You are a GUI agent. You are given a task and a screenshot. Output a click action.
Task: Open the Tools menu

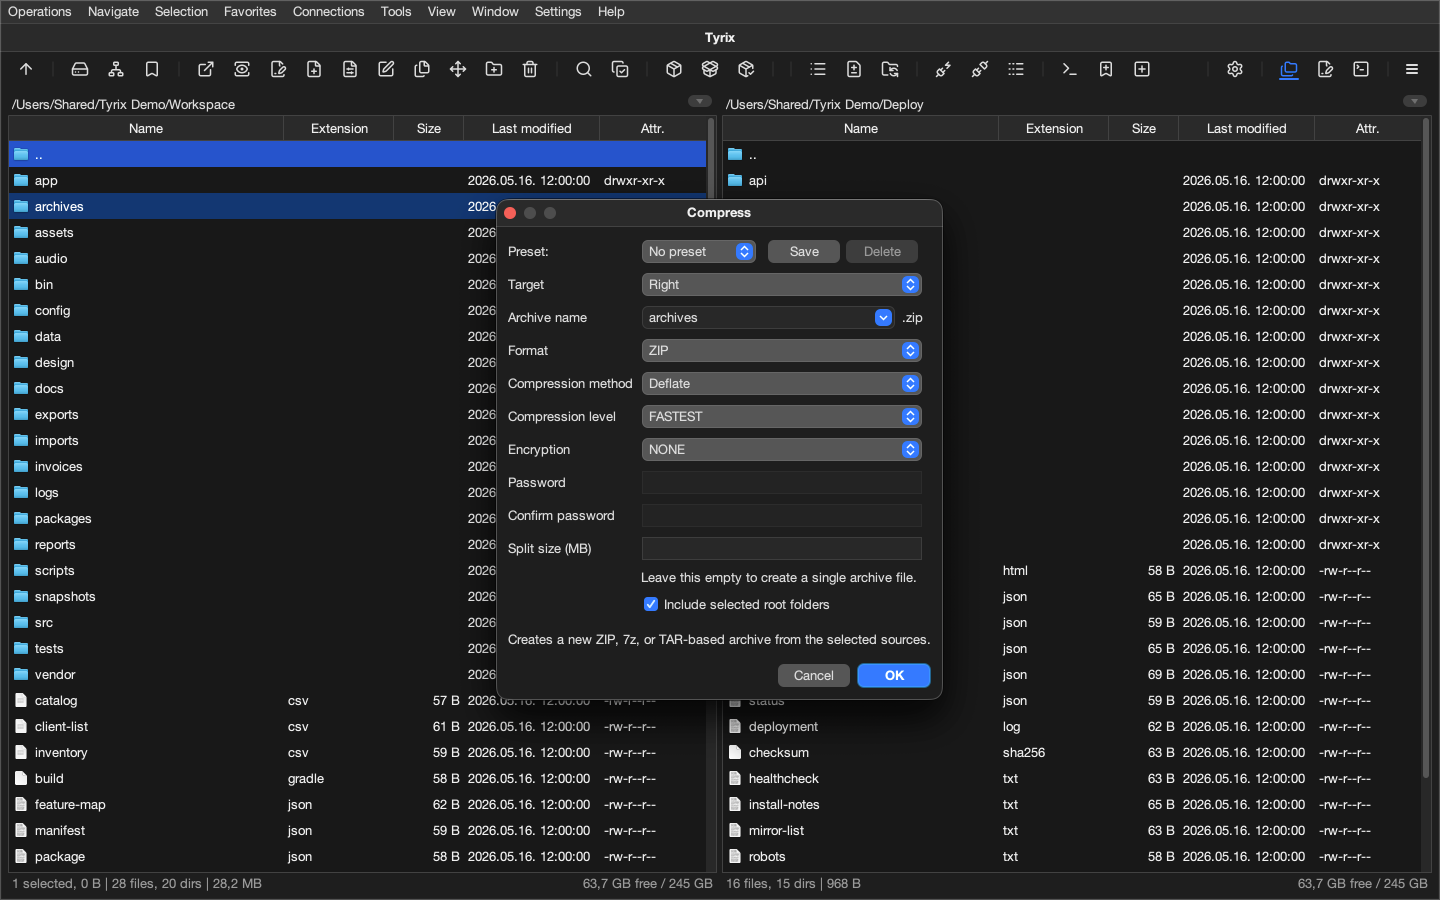pyautogui.click(x=396, y=12)
